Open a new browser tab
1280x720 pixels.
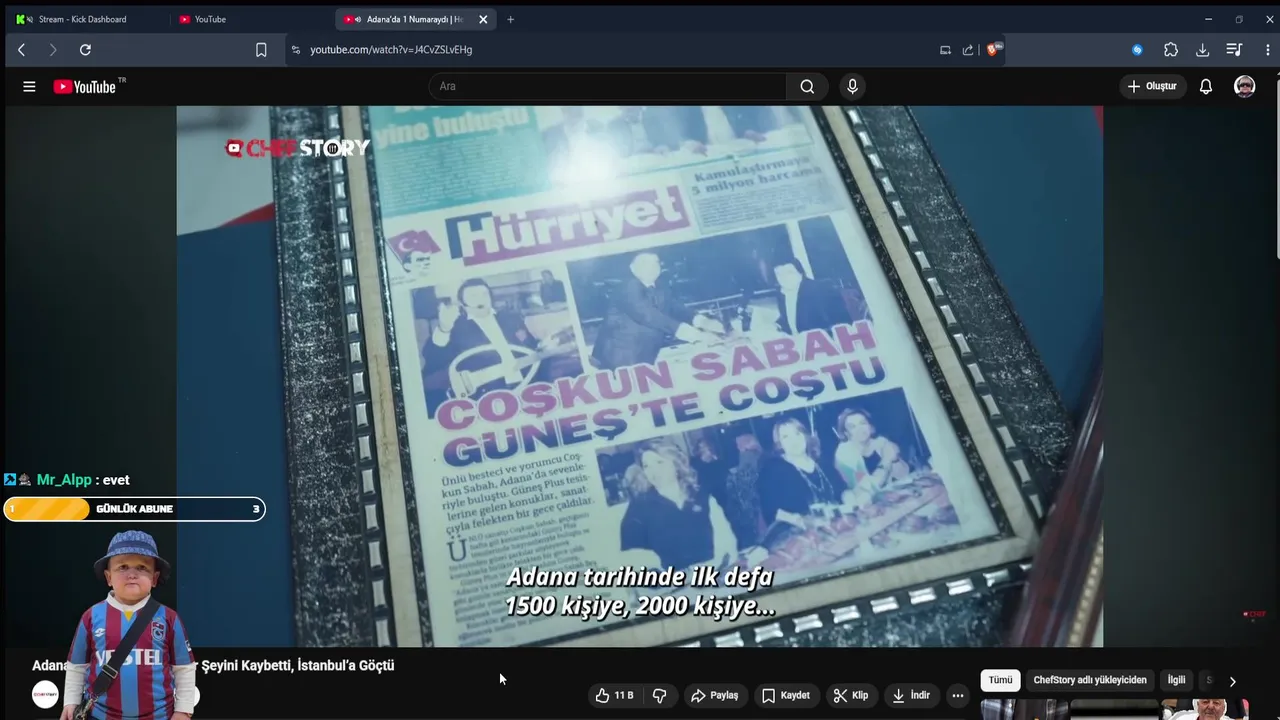click(510, 19)
